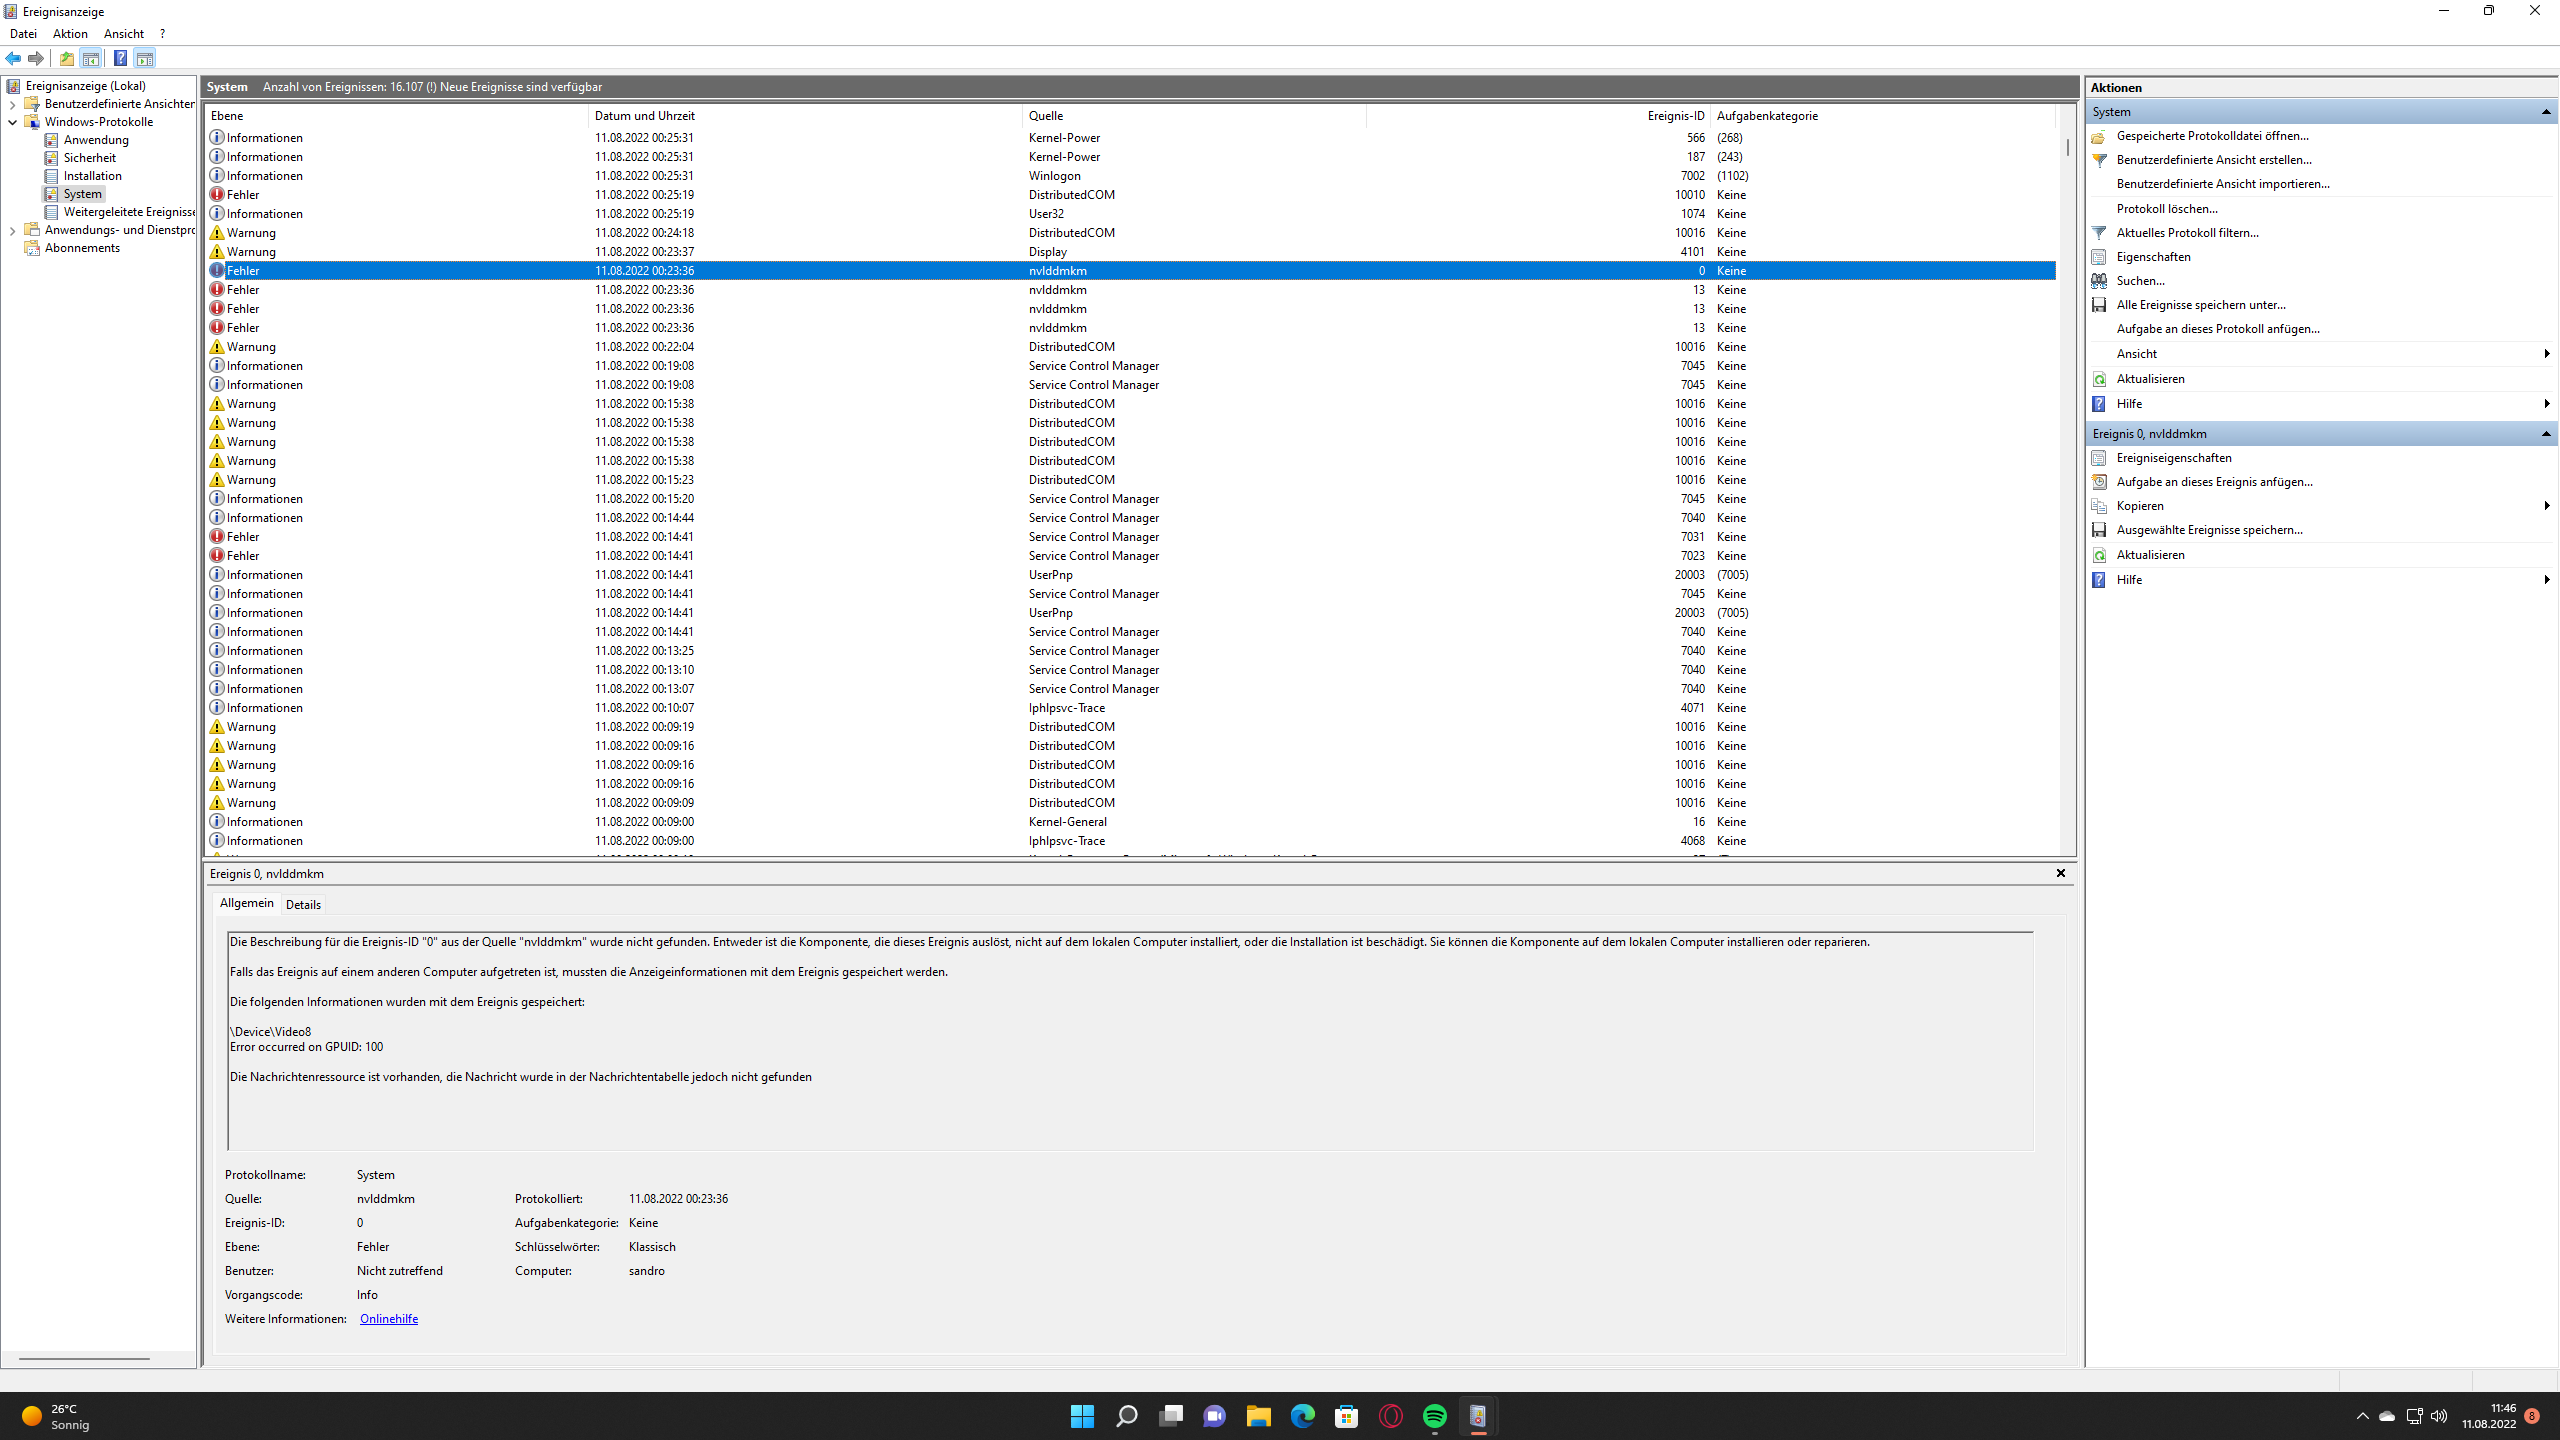Launch Spotify from the taskbar
This screenshot has width=2560, height=1440.
1435,1416
